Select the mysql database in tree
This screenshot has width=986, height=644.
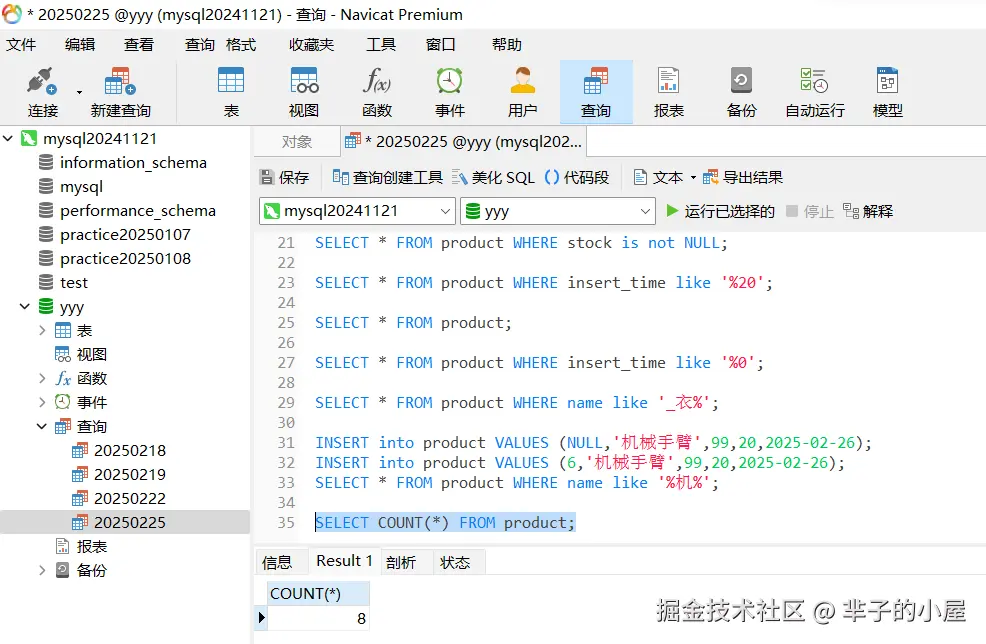(81, 187)
